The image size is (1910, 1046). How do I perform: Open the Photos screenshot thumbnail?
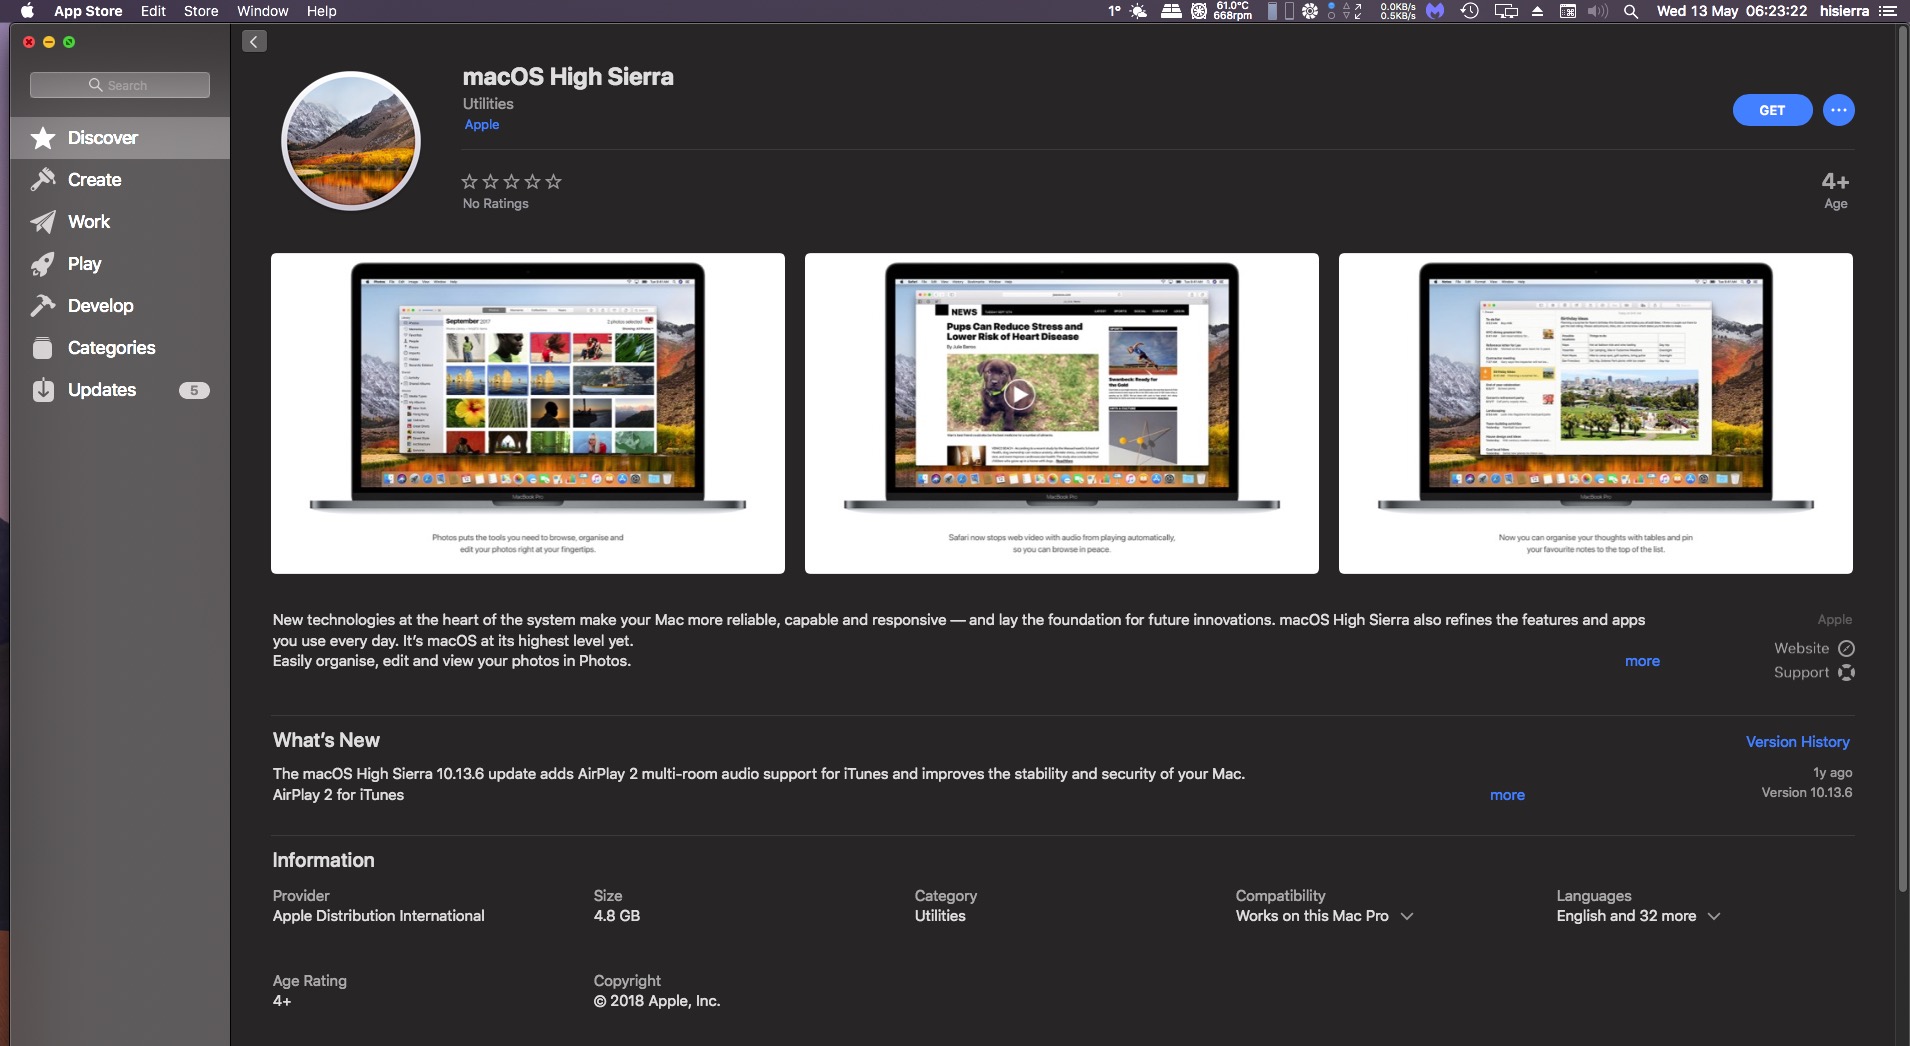pos(528,413)
